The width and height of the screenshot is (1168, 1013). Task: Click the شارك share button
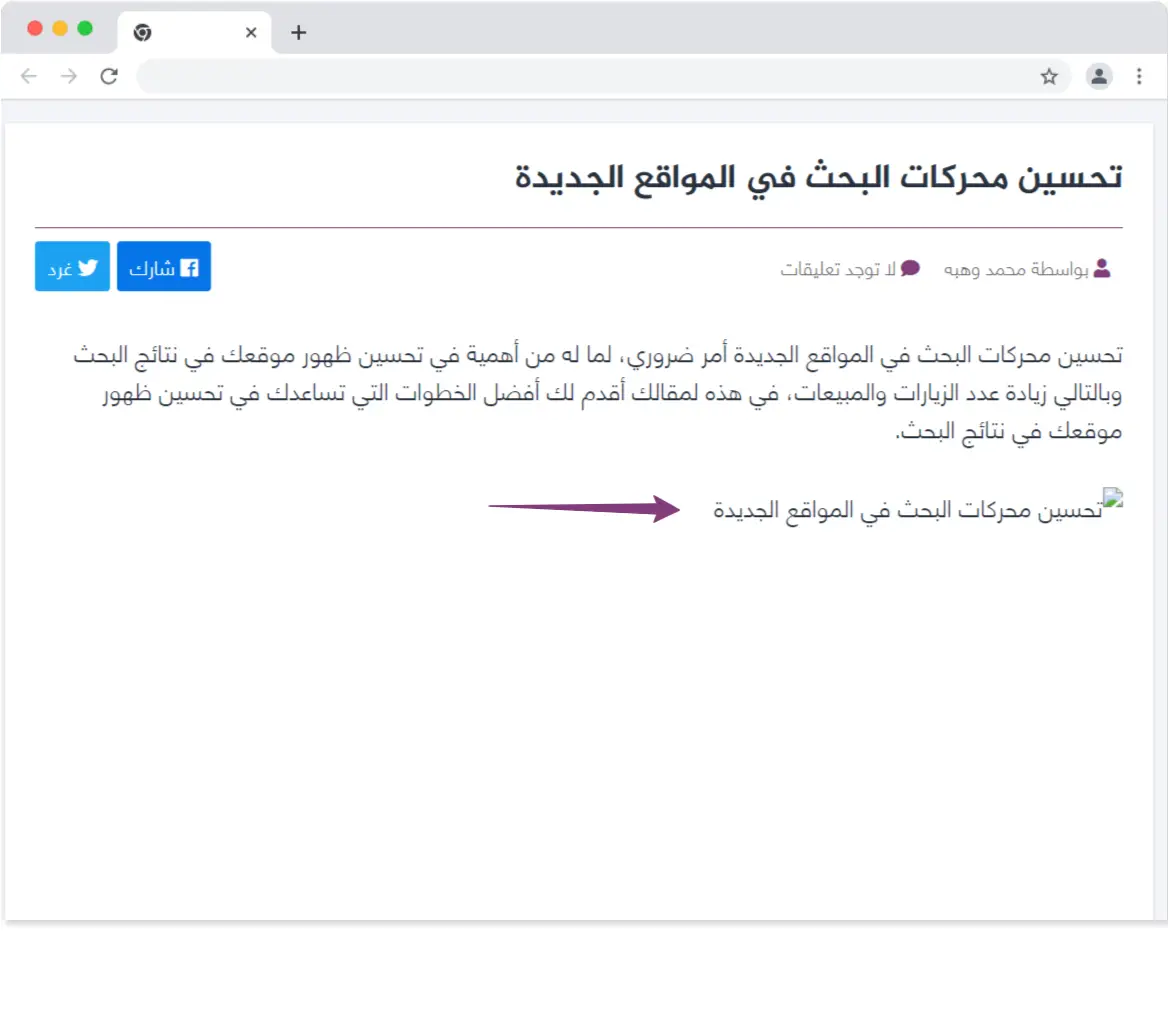pyautogui.click(x=163, y=266)
